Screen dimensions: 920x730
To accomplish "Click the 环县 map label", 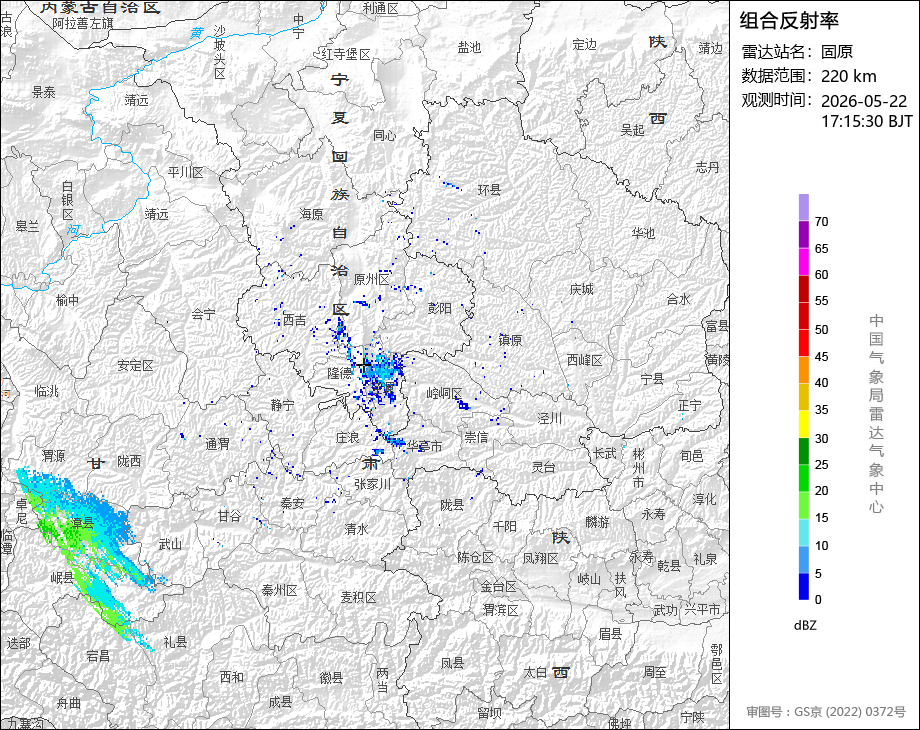I will pyautogui.click(x=489, y=190).
